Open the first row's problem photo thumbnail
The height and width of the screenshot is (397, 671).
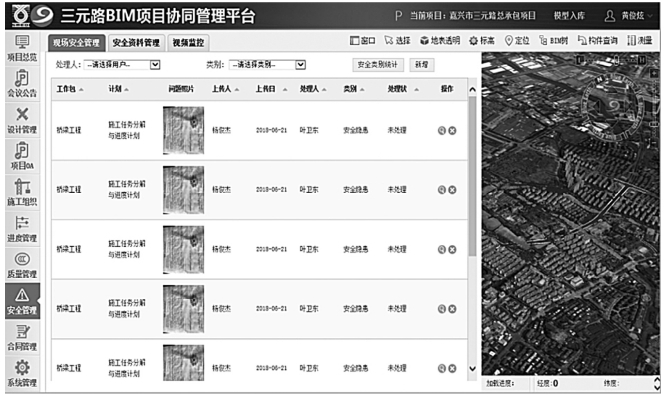pyautogui.click(x=184, y=130)
